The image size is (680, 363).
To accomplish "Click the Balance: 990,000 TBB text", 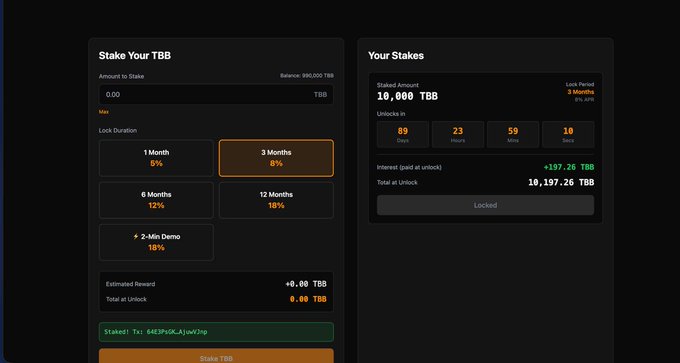I will click(307, 75).
